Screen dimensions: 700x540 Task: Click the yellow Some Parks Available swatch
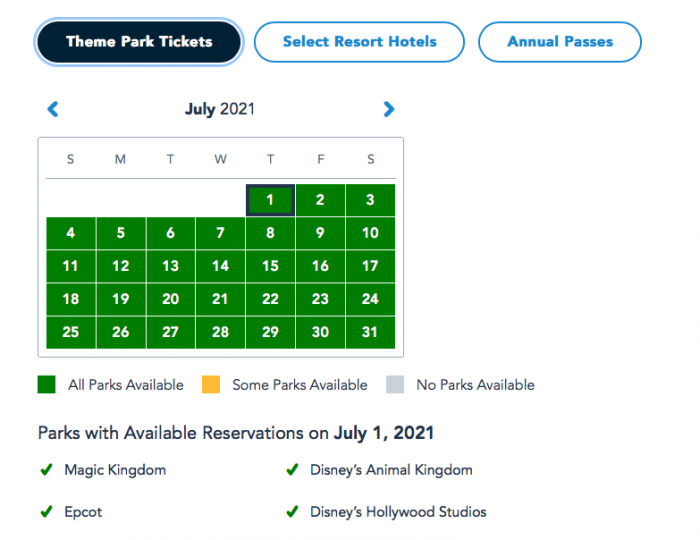pos(210,385)
